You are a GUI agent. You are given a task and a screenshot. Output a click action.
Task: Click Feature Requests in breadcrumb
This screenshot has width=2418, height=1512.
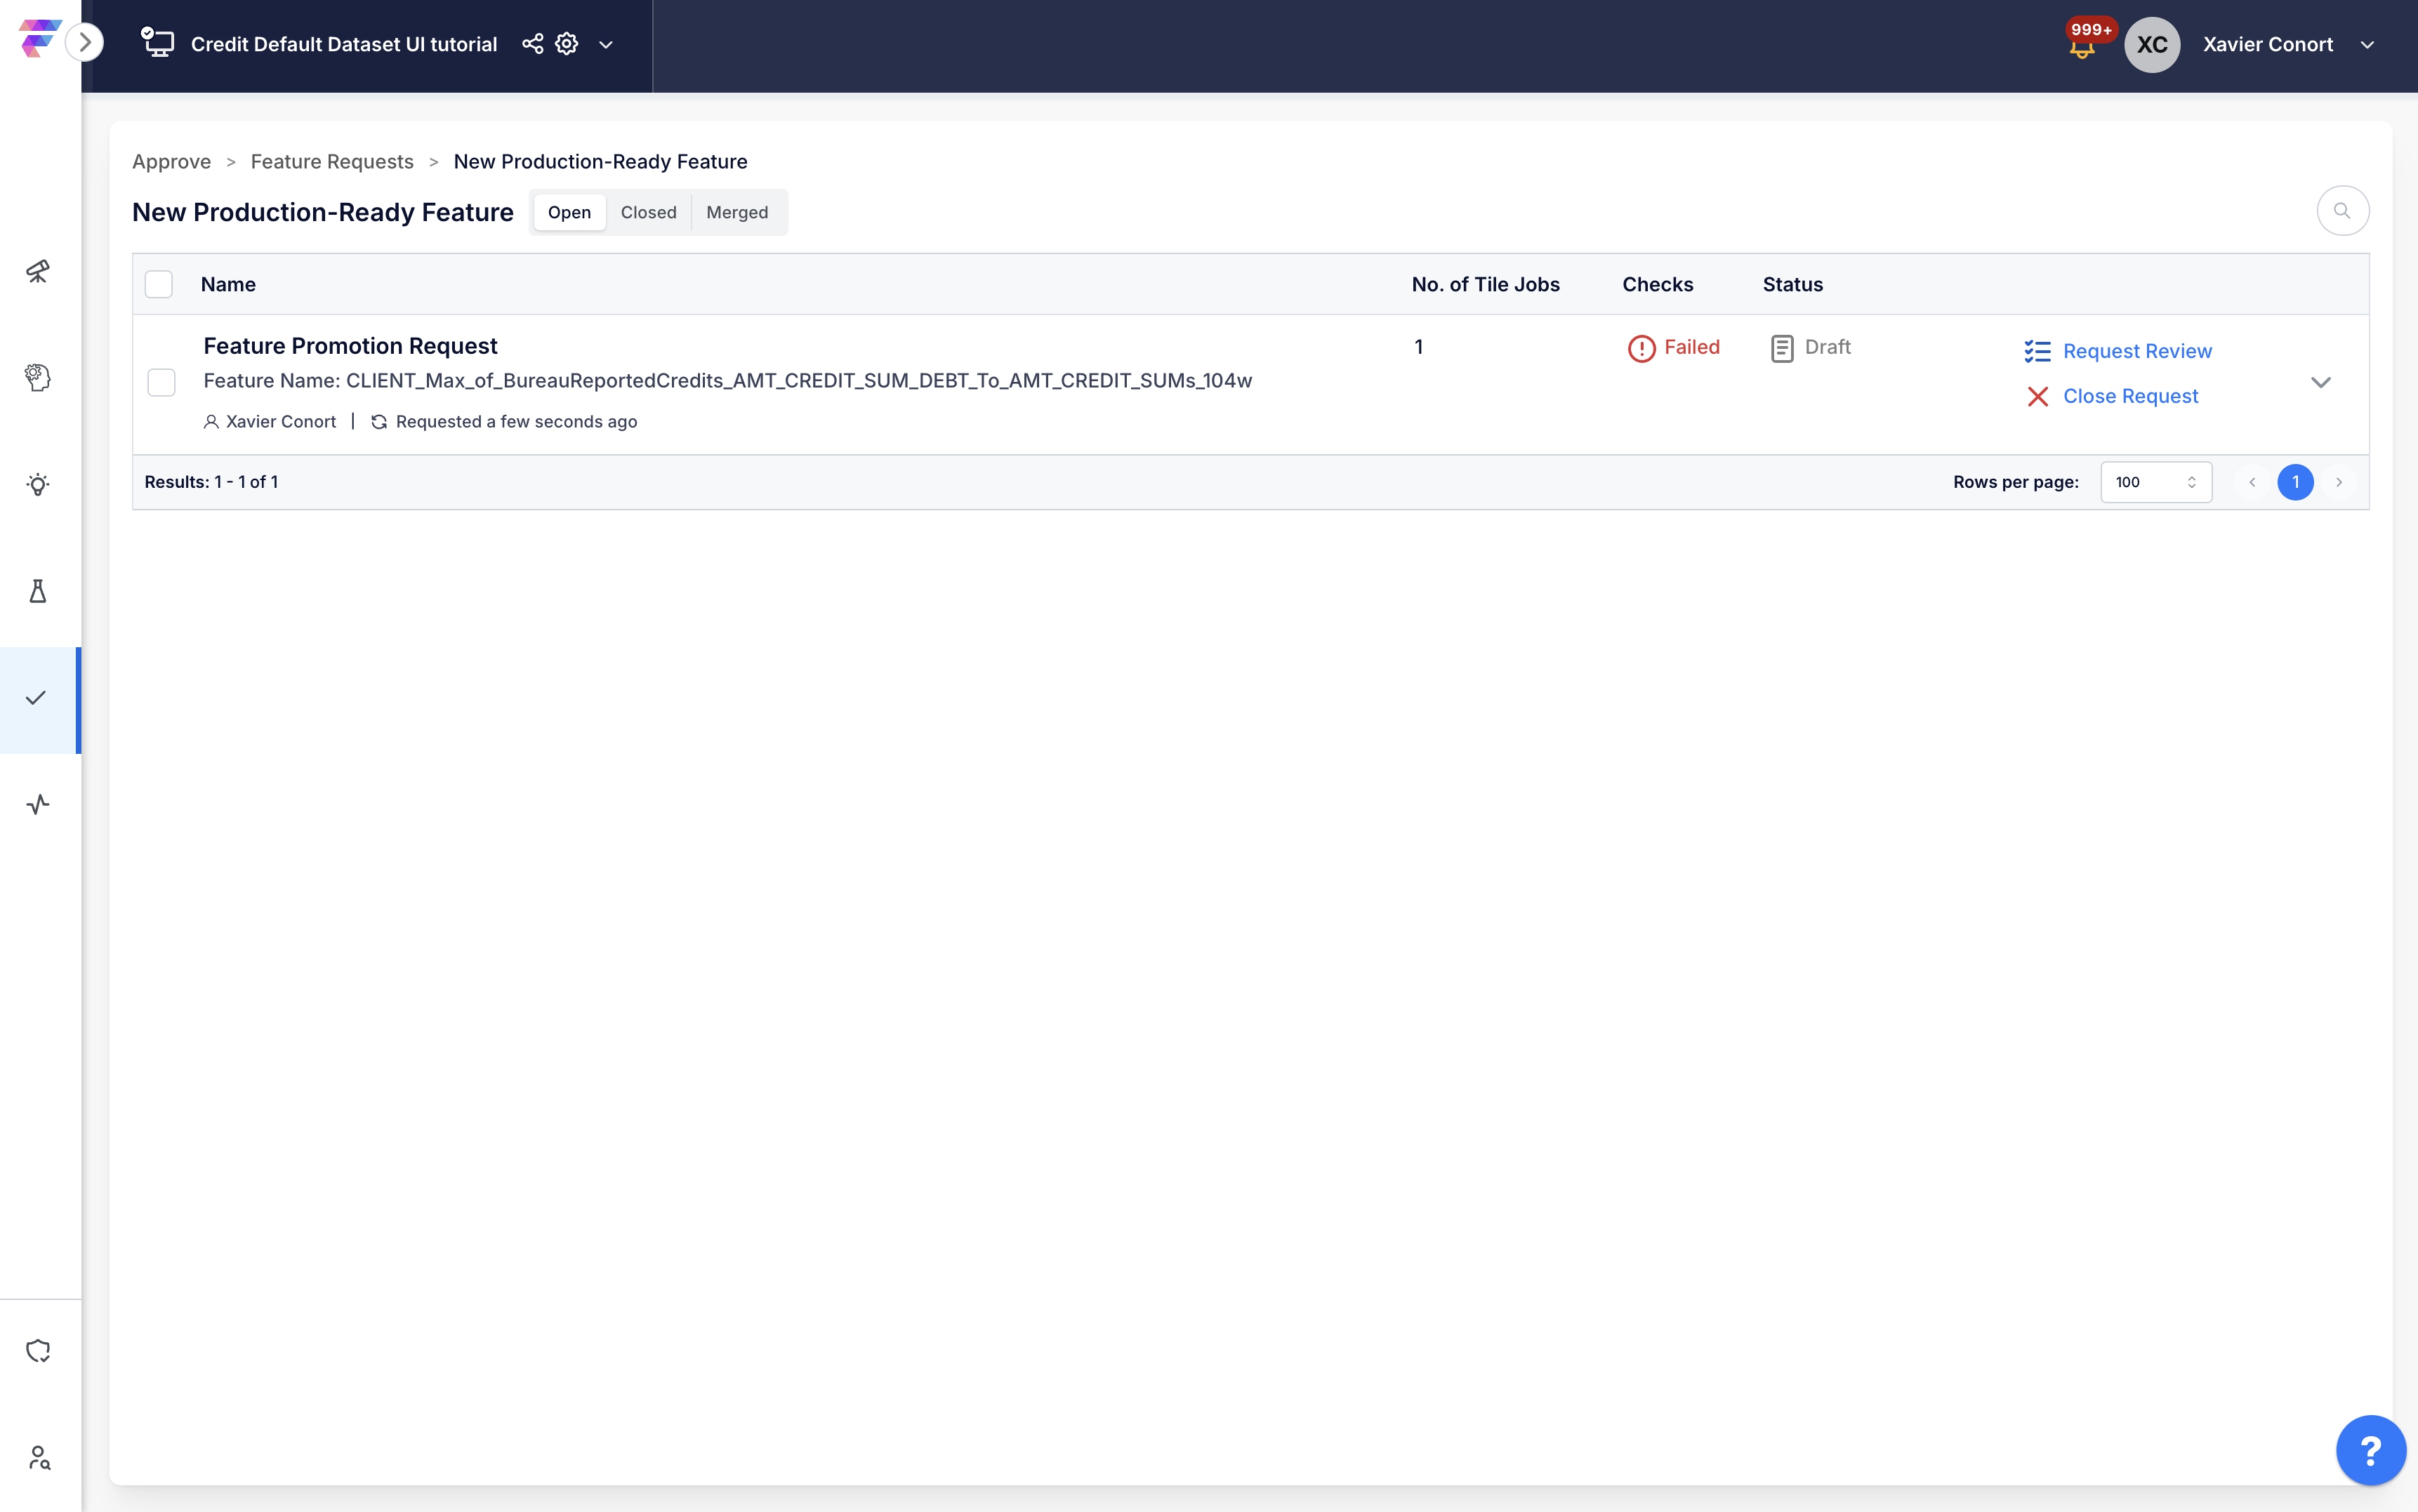point(332,162)
